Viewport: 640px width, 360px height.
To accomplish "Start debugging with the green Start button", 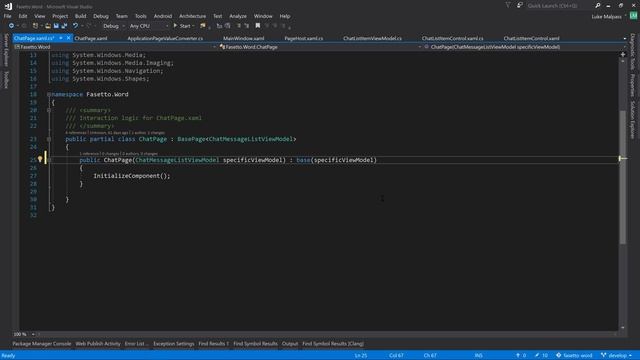I will (x=182, y=26).
